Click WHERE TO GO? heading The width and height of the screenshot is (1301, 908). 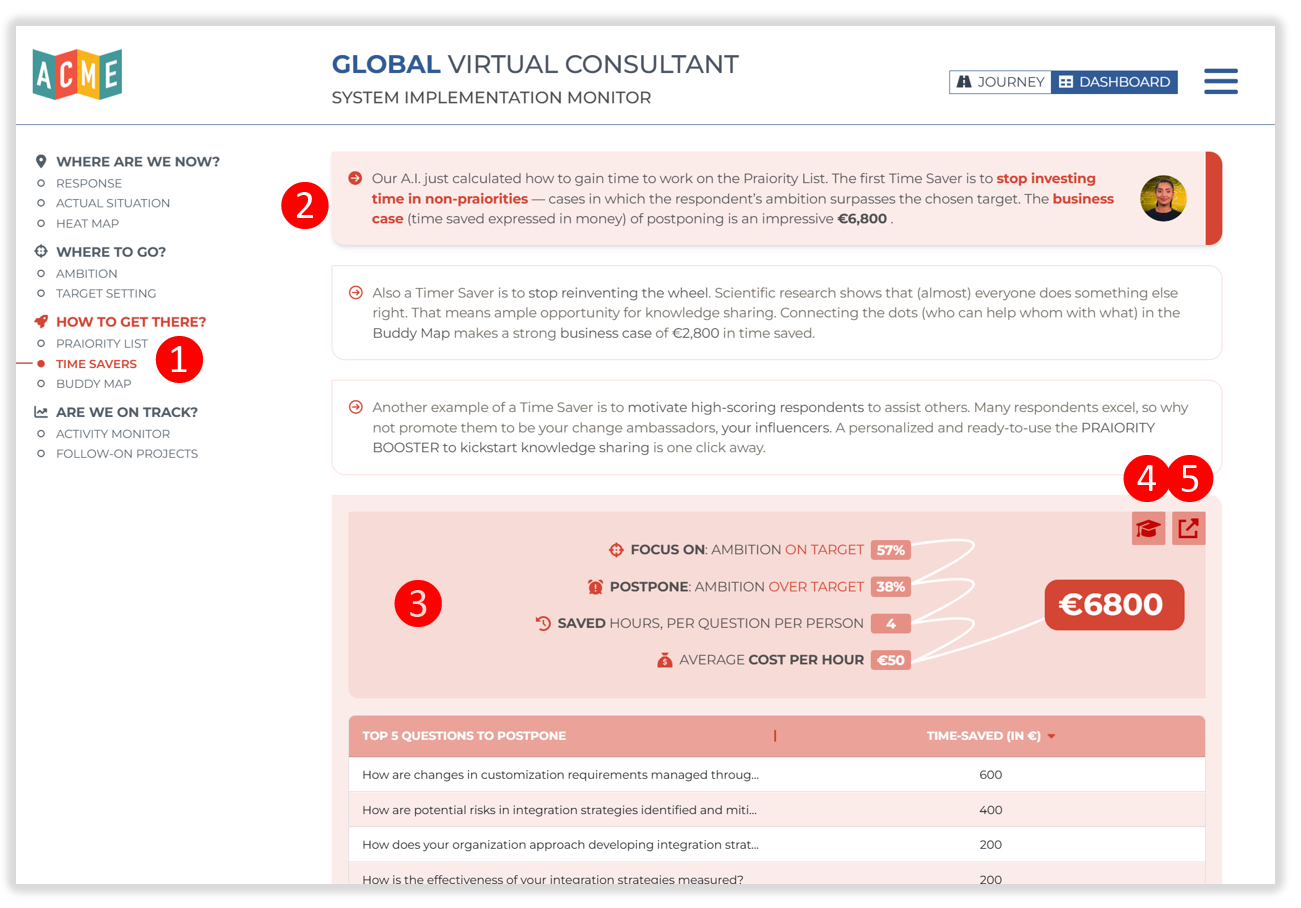click(x=111, y=252)
